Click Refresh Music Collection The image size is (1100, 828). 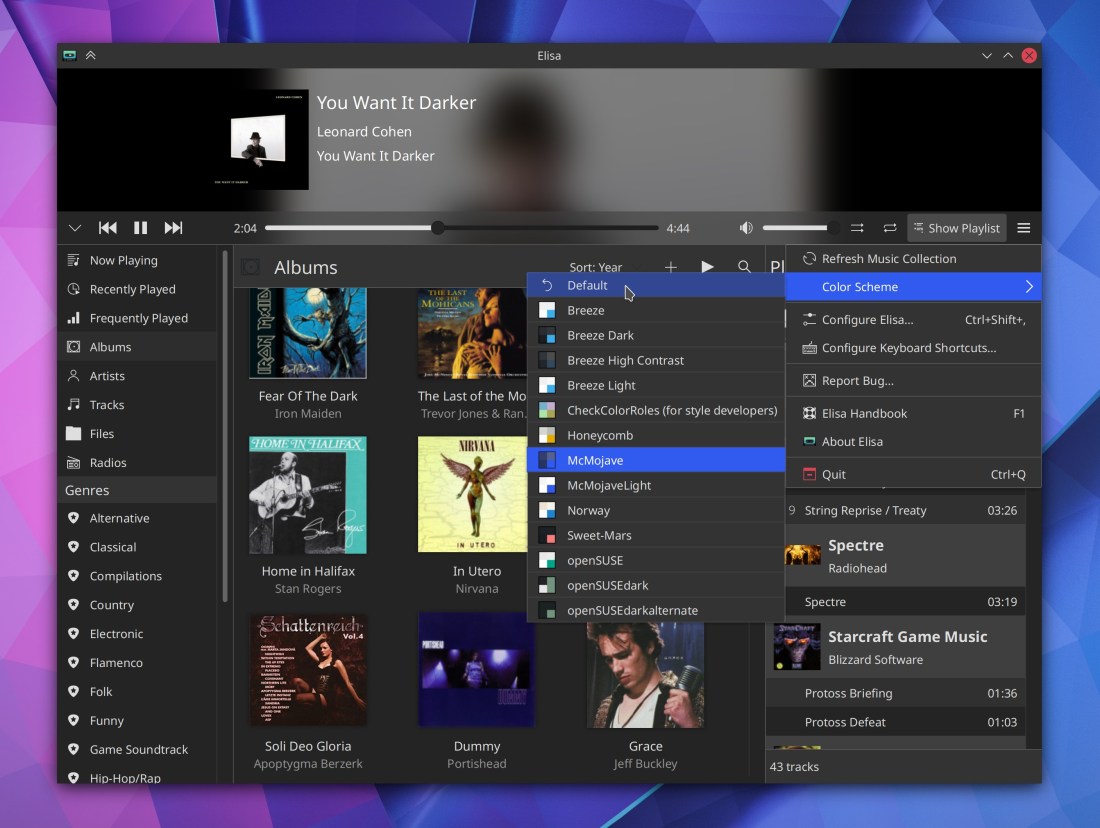point(888,259)
